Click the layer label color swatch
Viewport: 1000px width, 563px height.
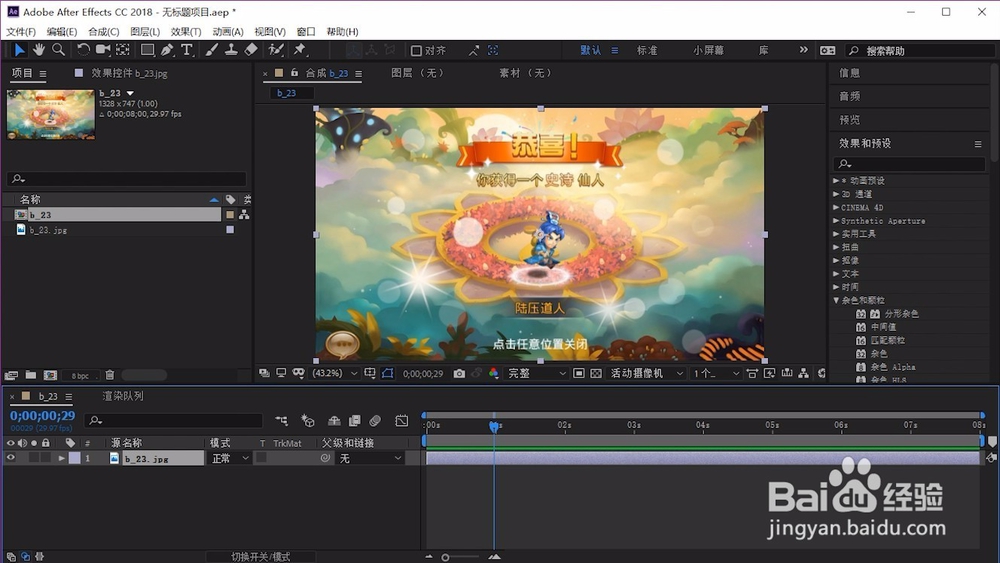(x=75, y=458)
